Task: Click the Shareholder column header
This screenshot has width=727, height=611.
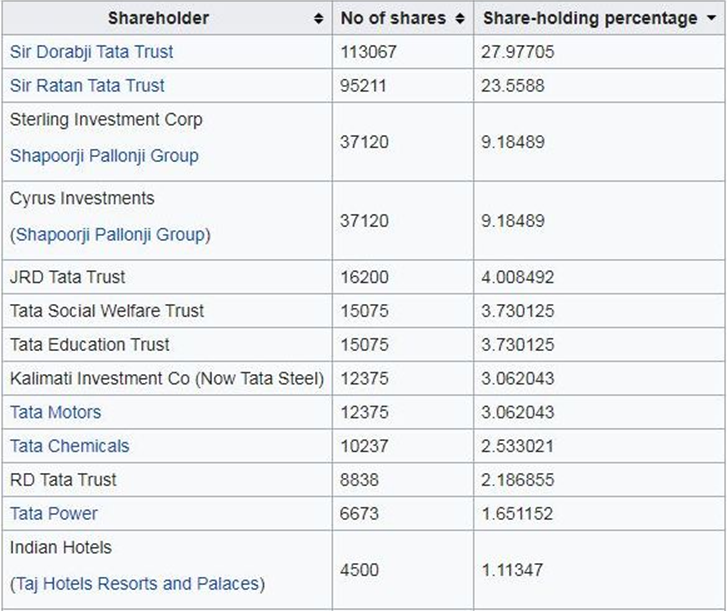Action: point(167,18)
